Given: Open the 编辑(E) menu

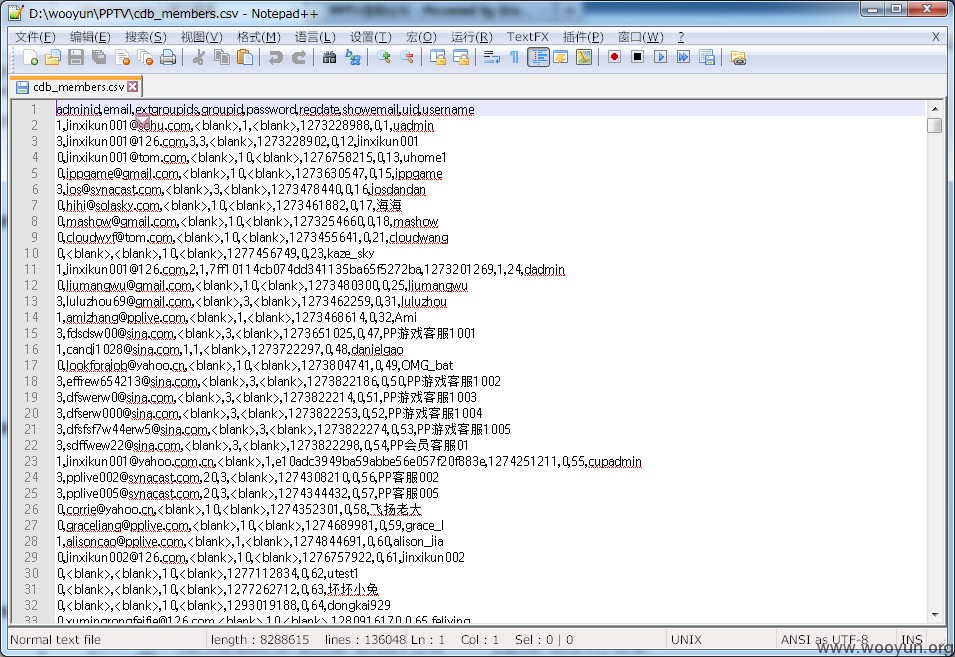Looking at the screenshot, I should 90,37.
